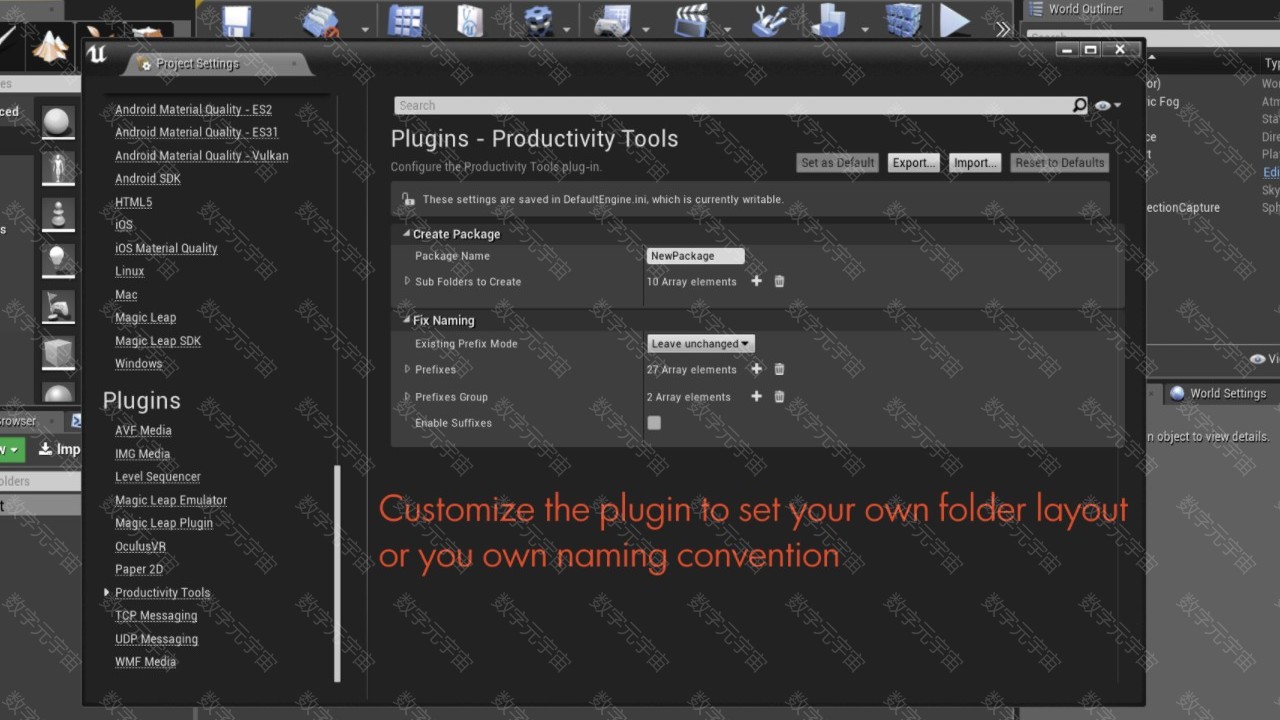Open the Blueprints gamepad toolbar icon
The image size is (1280, 720).
pos(612,21)
